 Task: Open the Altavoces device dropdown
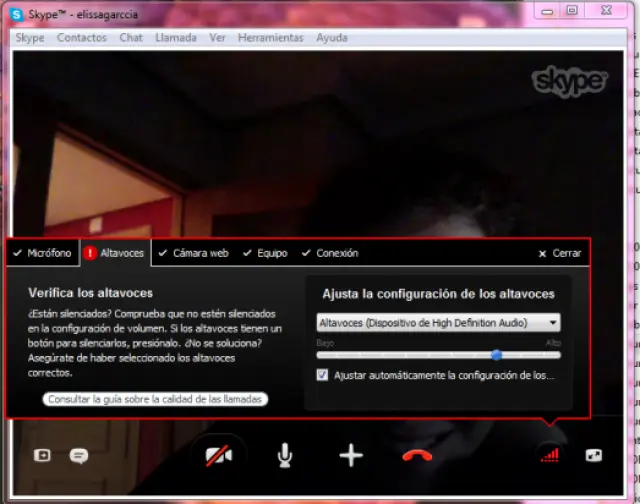tap(438, 323)
